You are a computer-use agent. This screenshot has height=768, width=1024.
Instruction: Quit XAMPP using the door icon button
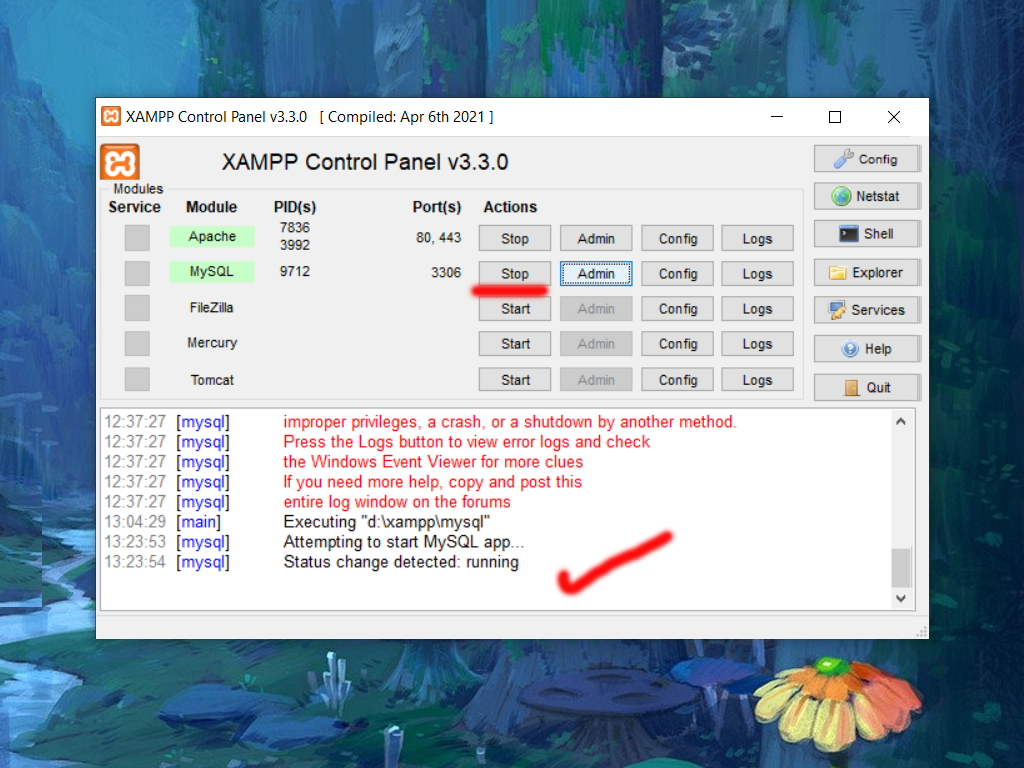pyautogui.click(x=866, y=387)
